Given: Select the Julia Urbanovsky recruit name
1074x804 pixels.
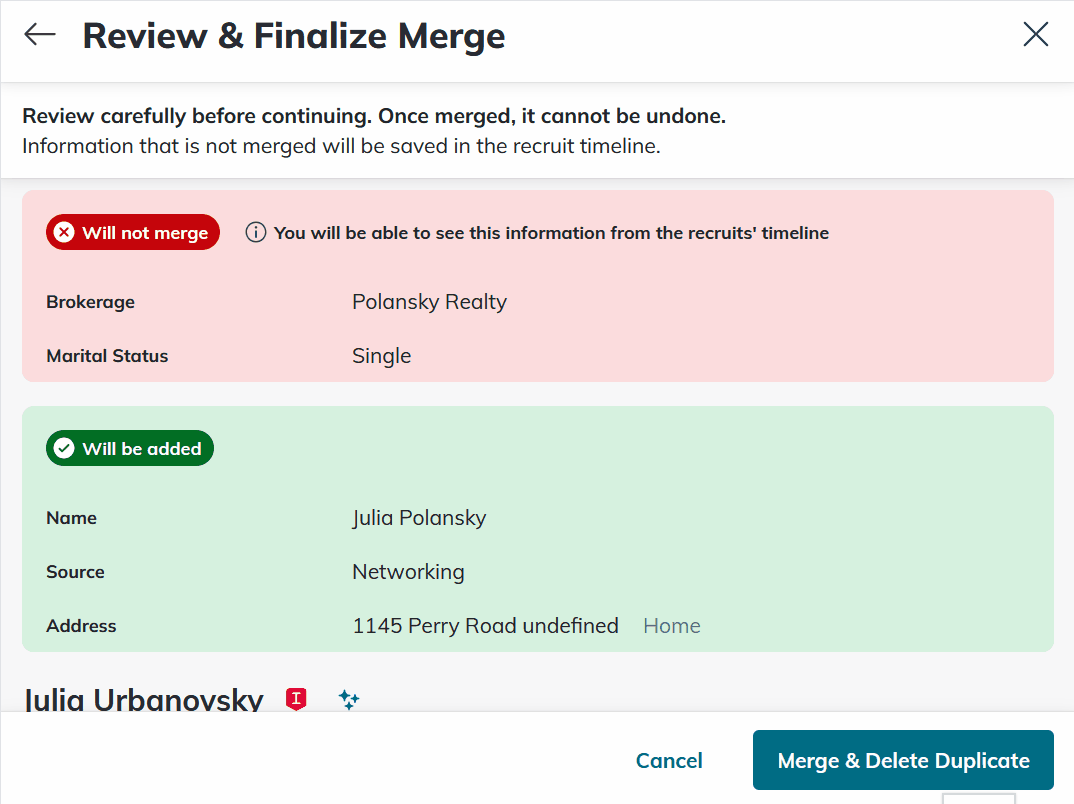Looking at the screenshot, I should pos(143,700).
